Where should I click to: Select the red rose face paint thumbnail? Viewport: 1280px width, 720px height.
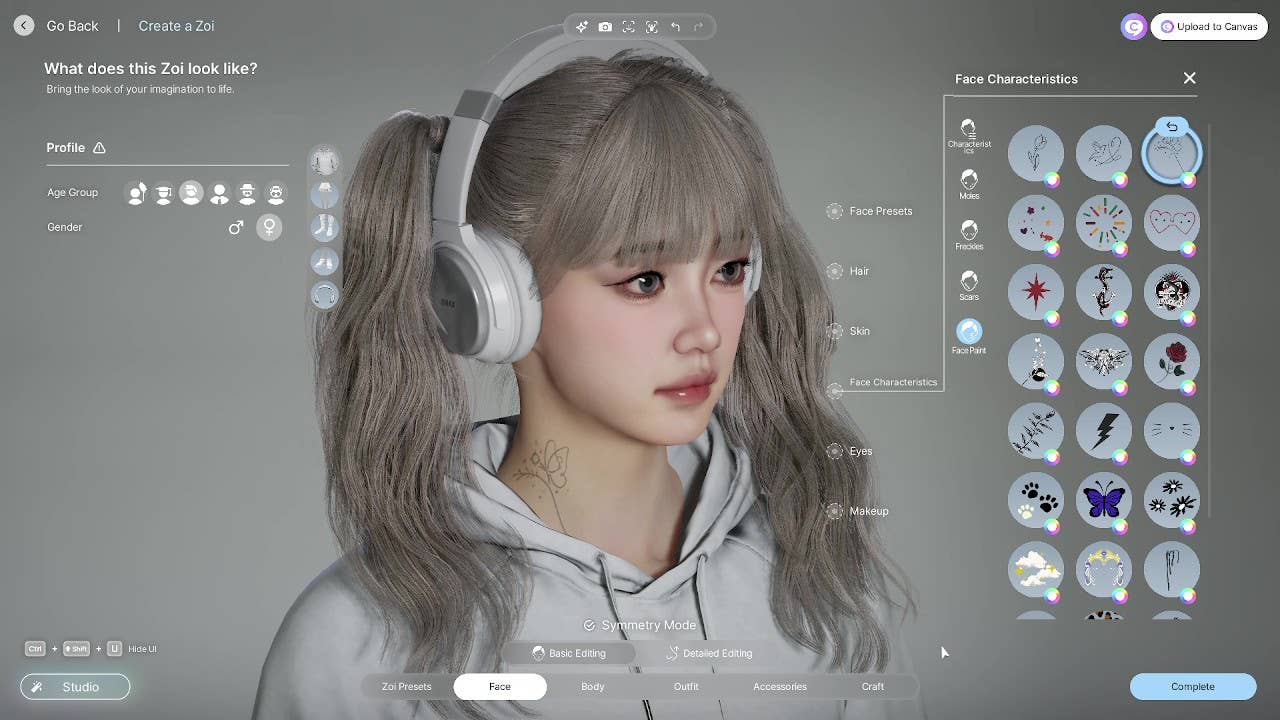click(x=1171, y=360)
